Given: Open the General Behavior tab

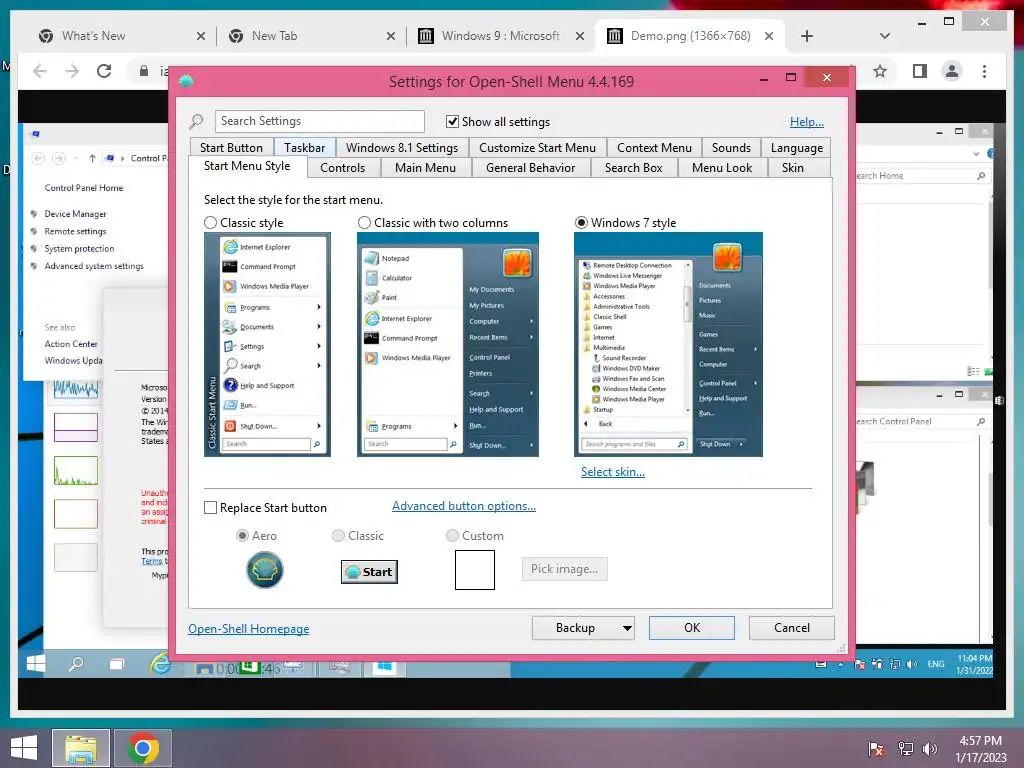Looking at the screenshot, I should (x=530, y=168).
